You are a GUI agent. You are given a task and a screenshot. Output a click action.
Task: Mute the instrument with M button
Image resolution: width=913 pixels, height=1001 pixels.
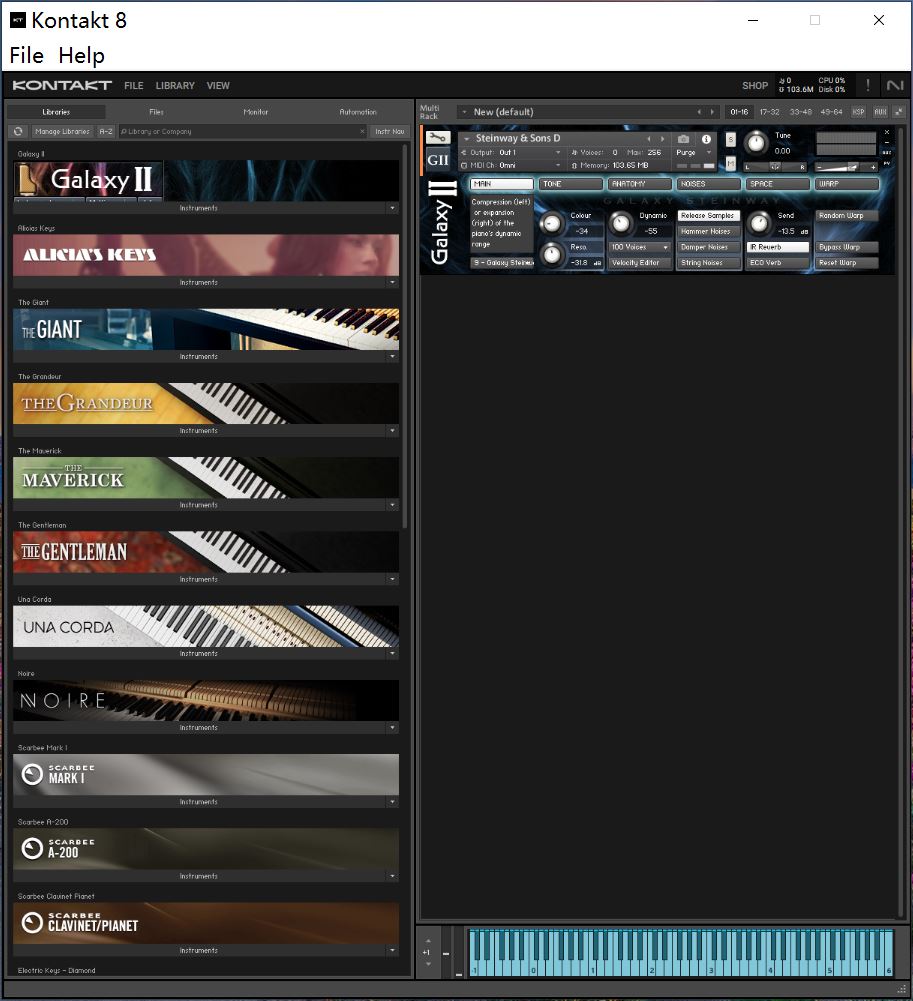coord(730,163)
